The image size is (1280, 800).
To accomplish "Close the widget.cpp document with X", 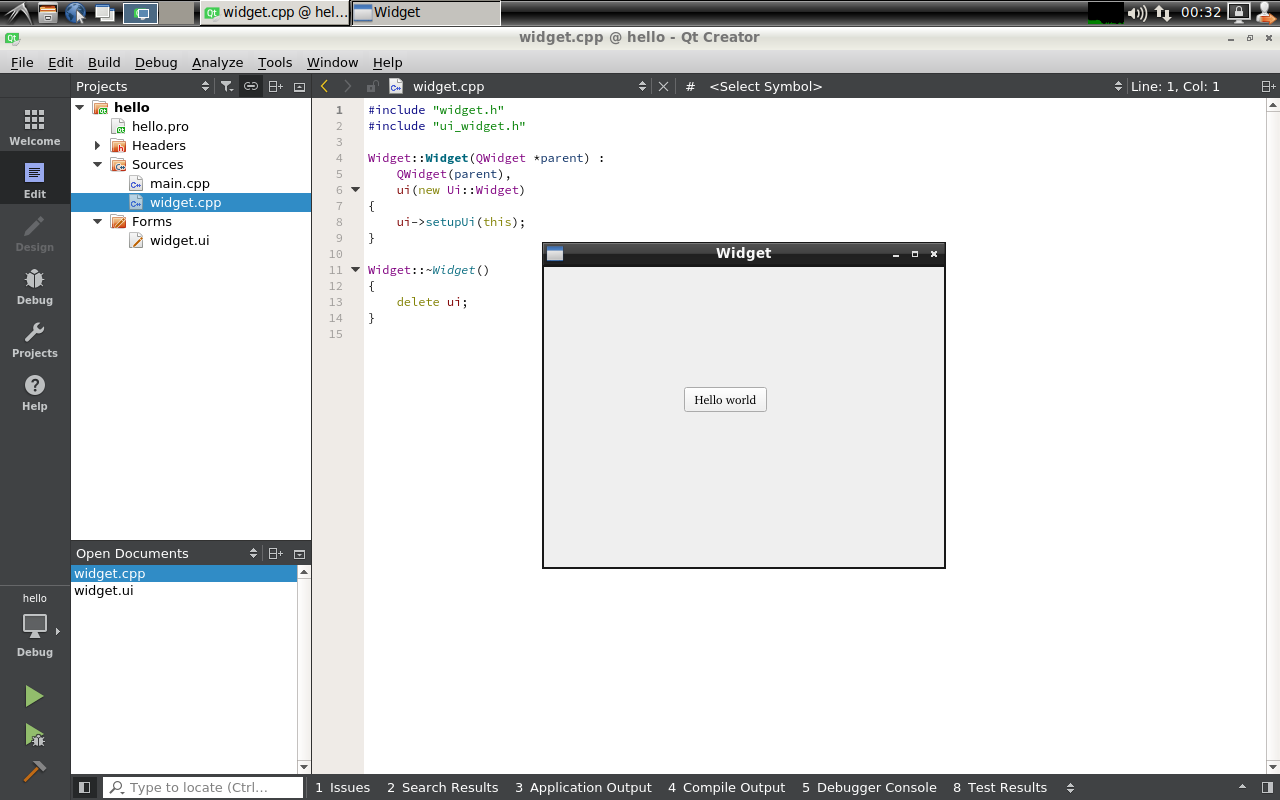I will [x=663, y=87].
